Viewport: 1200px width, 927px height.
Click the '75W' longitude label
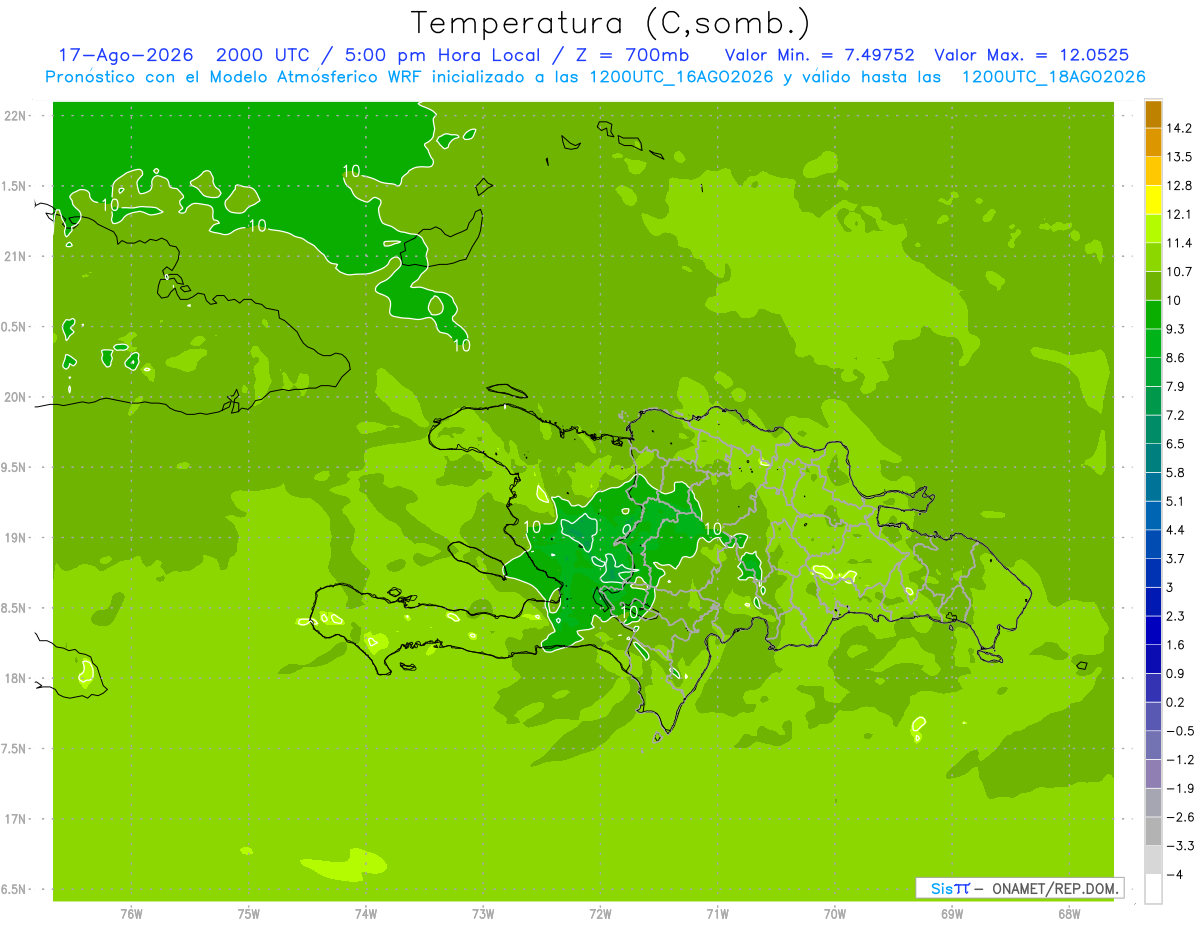(x=249, y=914)
